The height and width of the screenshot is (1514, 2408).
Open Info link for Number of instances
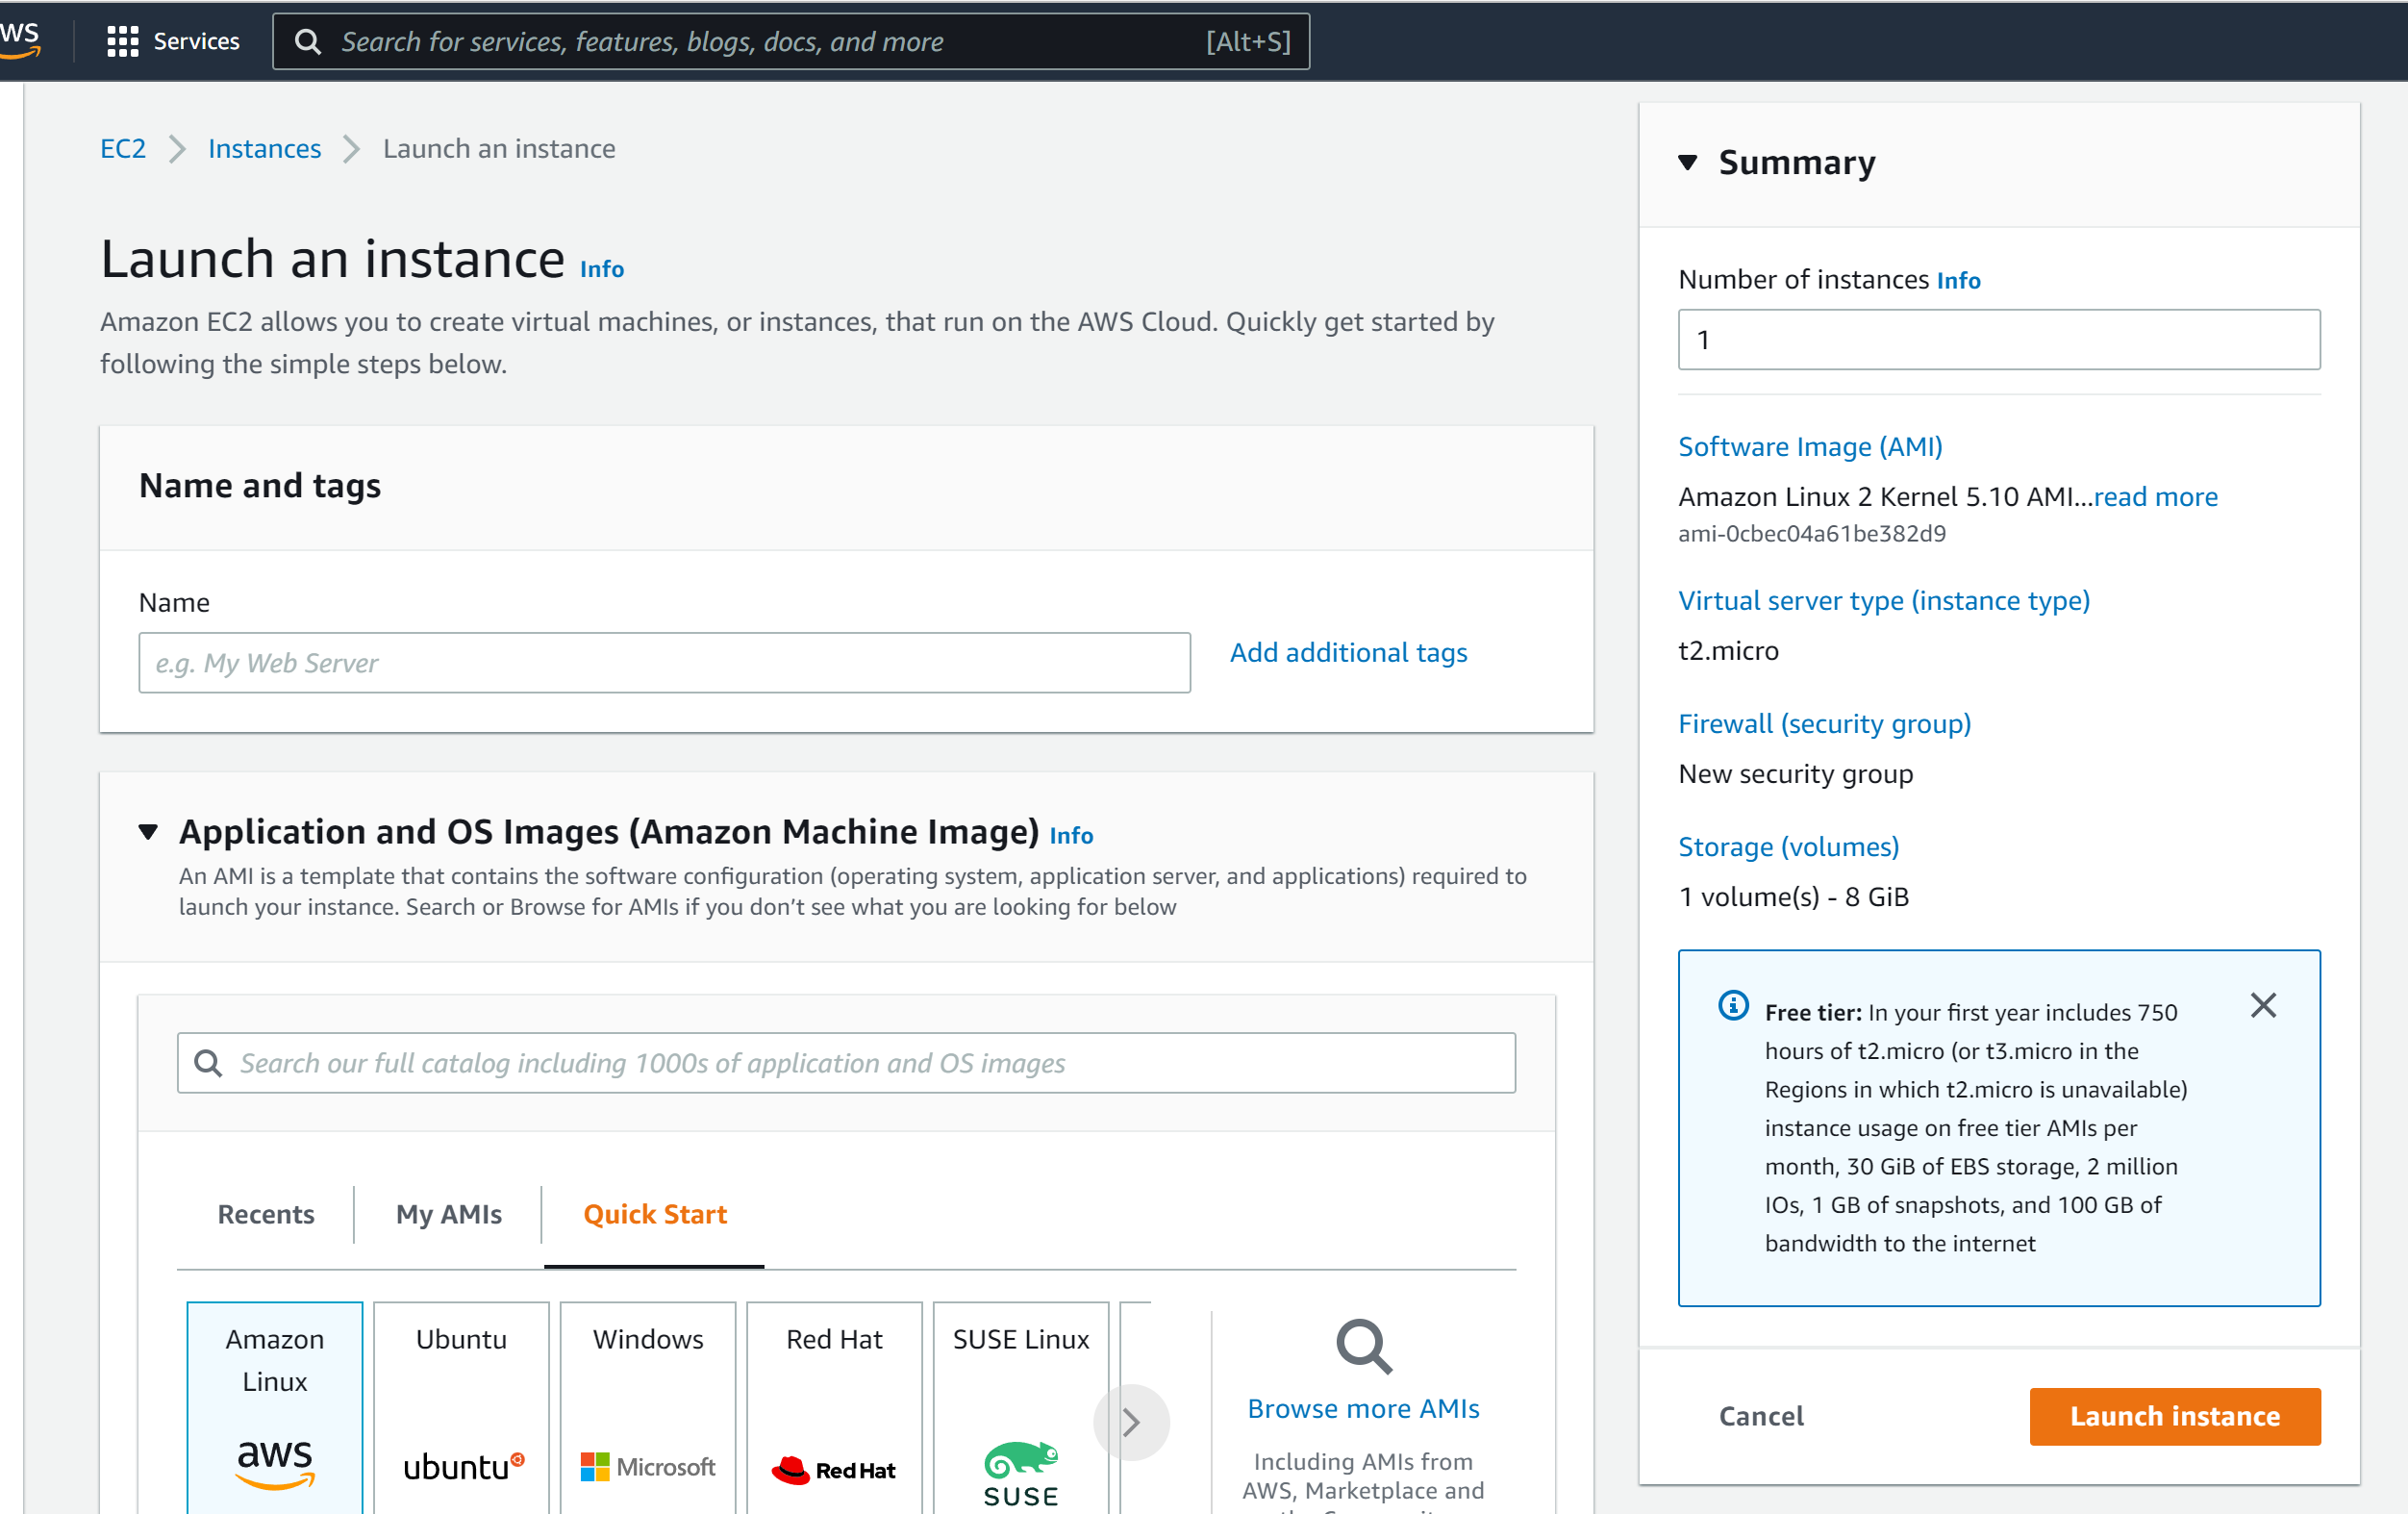pos(1958,280)
